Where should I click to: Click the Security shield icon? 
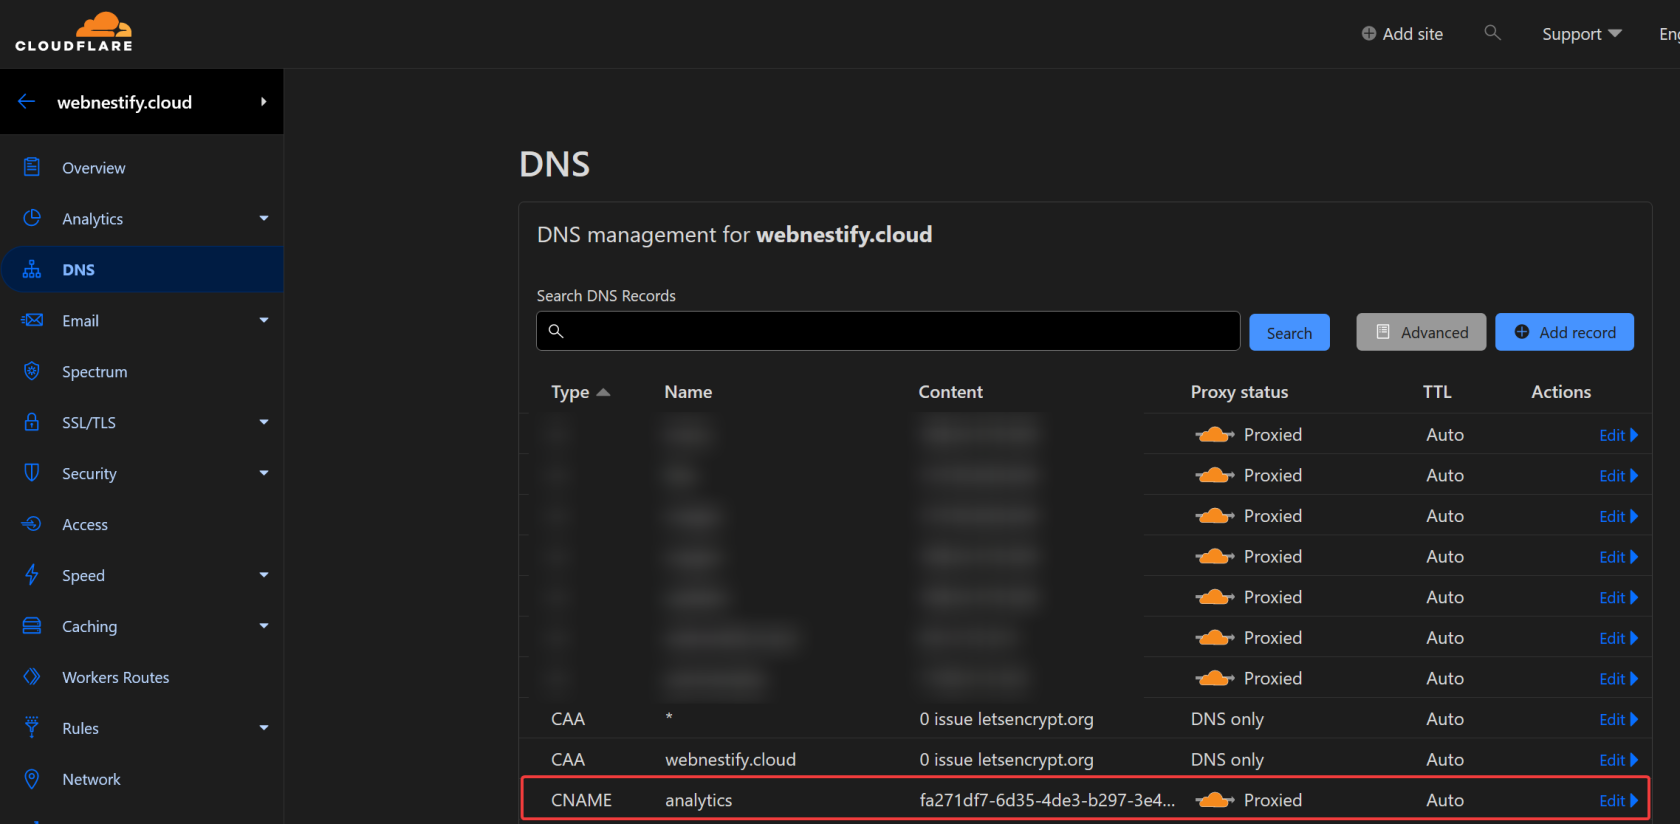click(32, 473)
